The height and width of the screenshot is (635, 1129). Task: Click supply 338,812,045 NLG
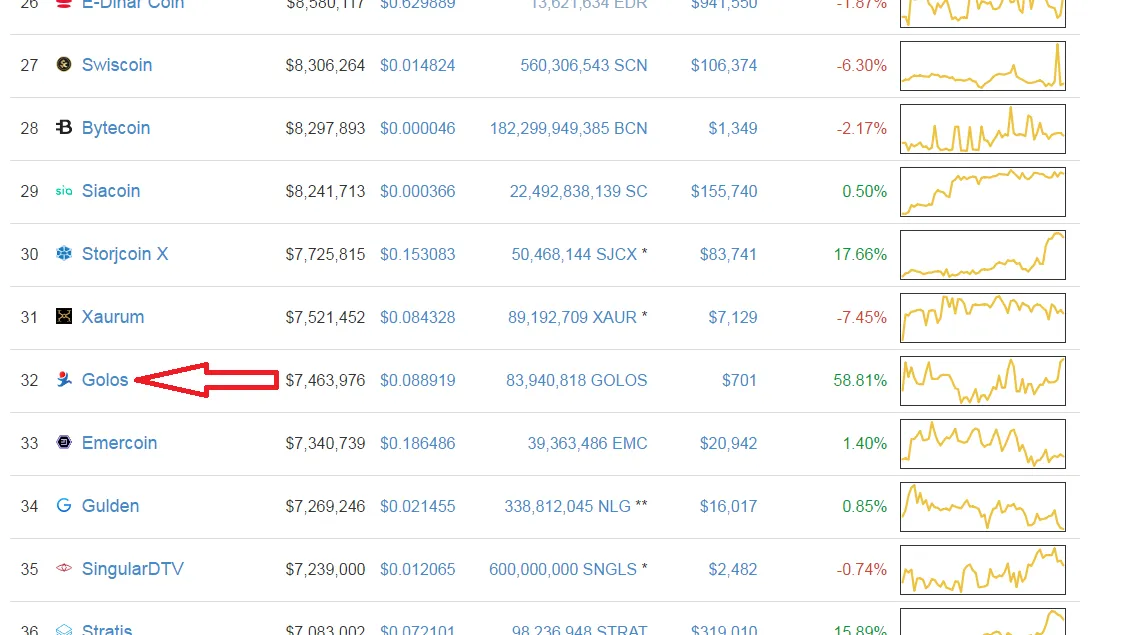[567, 506]
